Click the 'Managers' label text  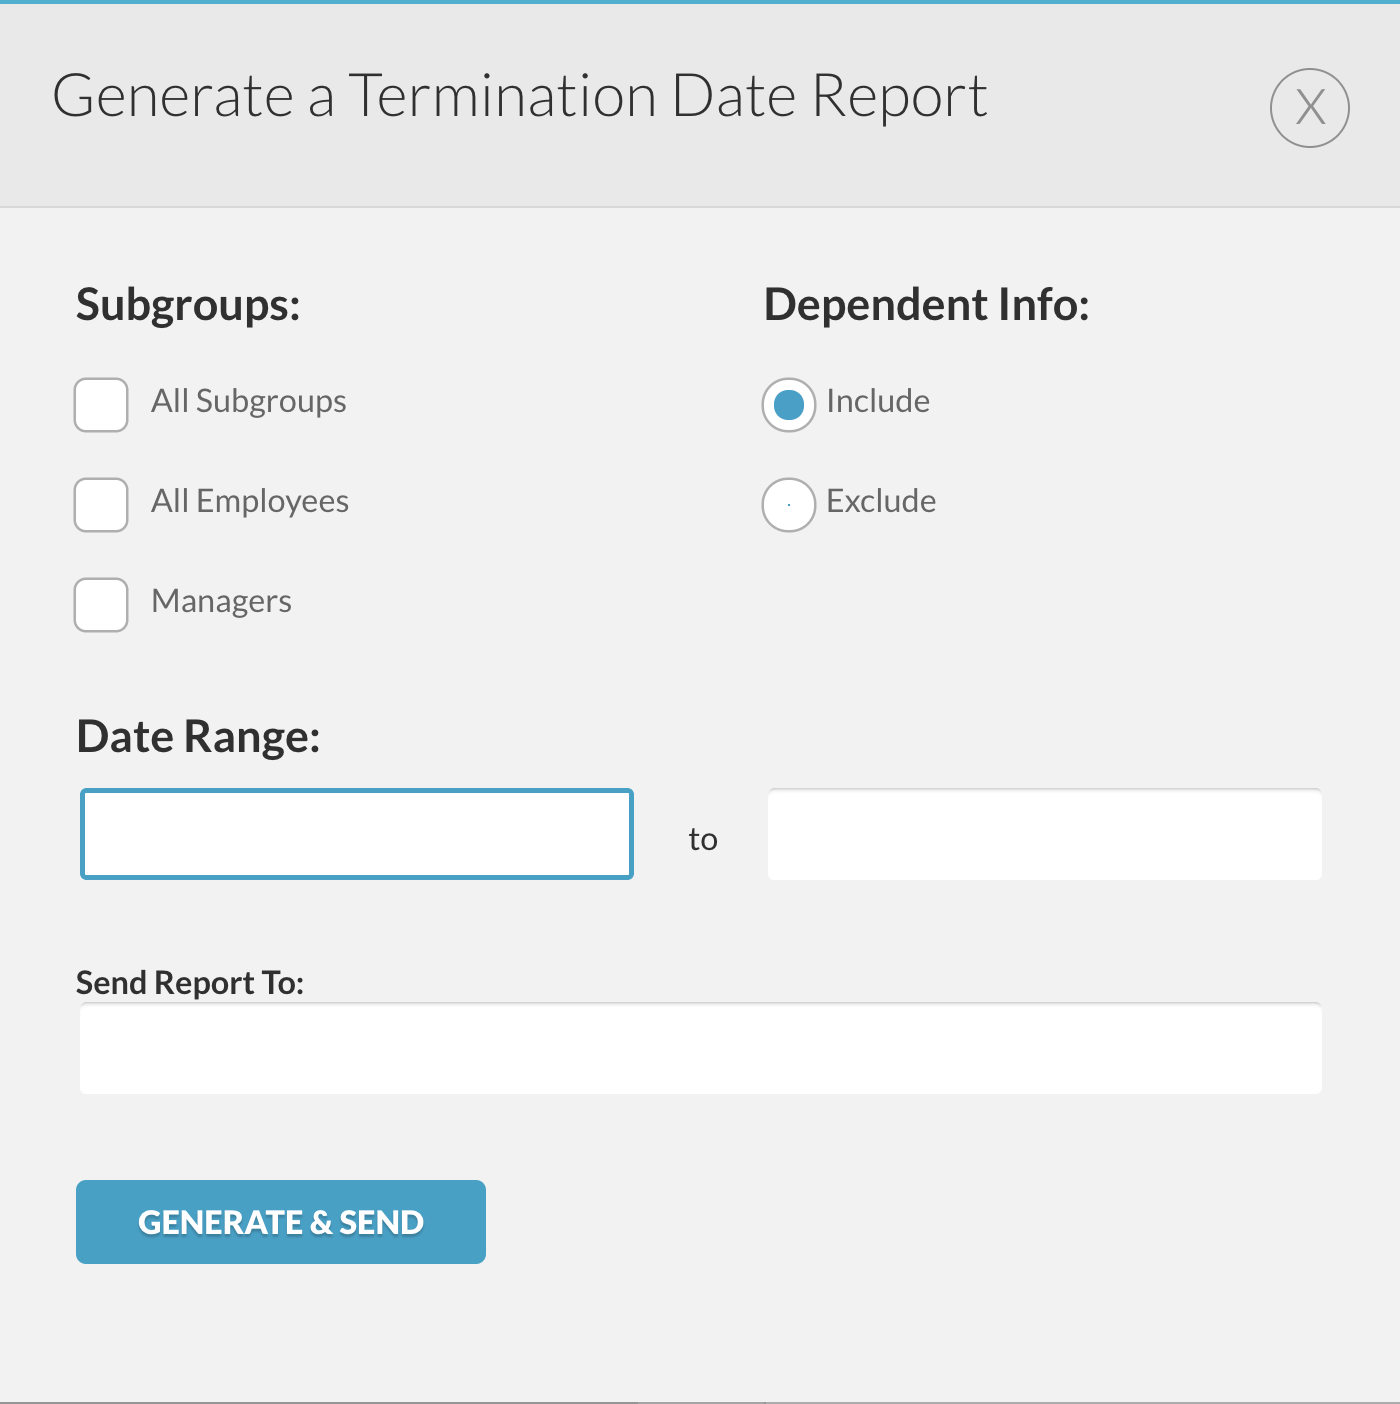click(x=222, y=602)
